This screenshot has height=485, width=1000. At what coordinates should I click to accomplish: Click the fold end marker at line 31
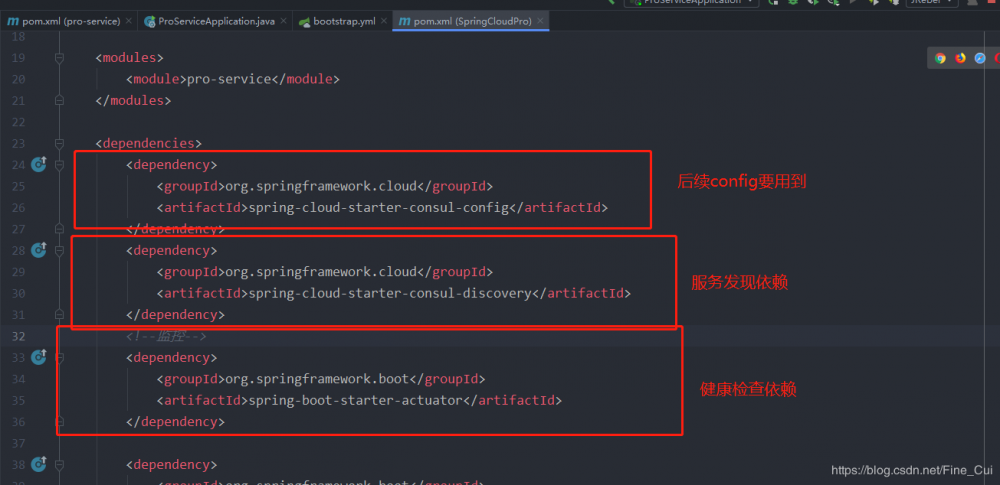click(59, 315)
